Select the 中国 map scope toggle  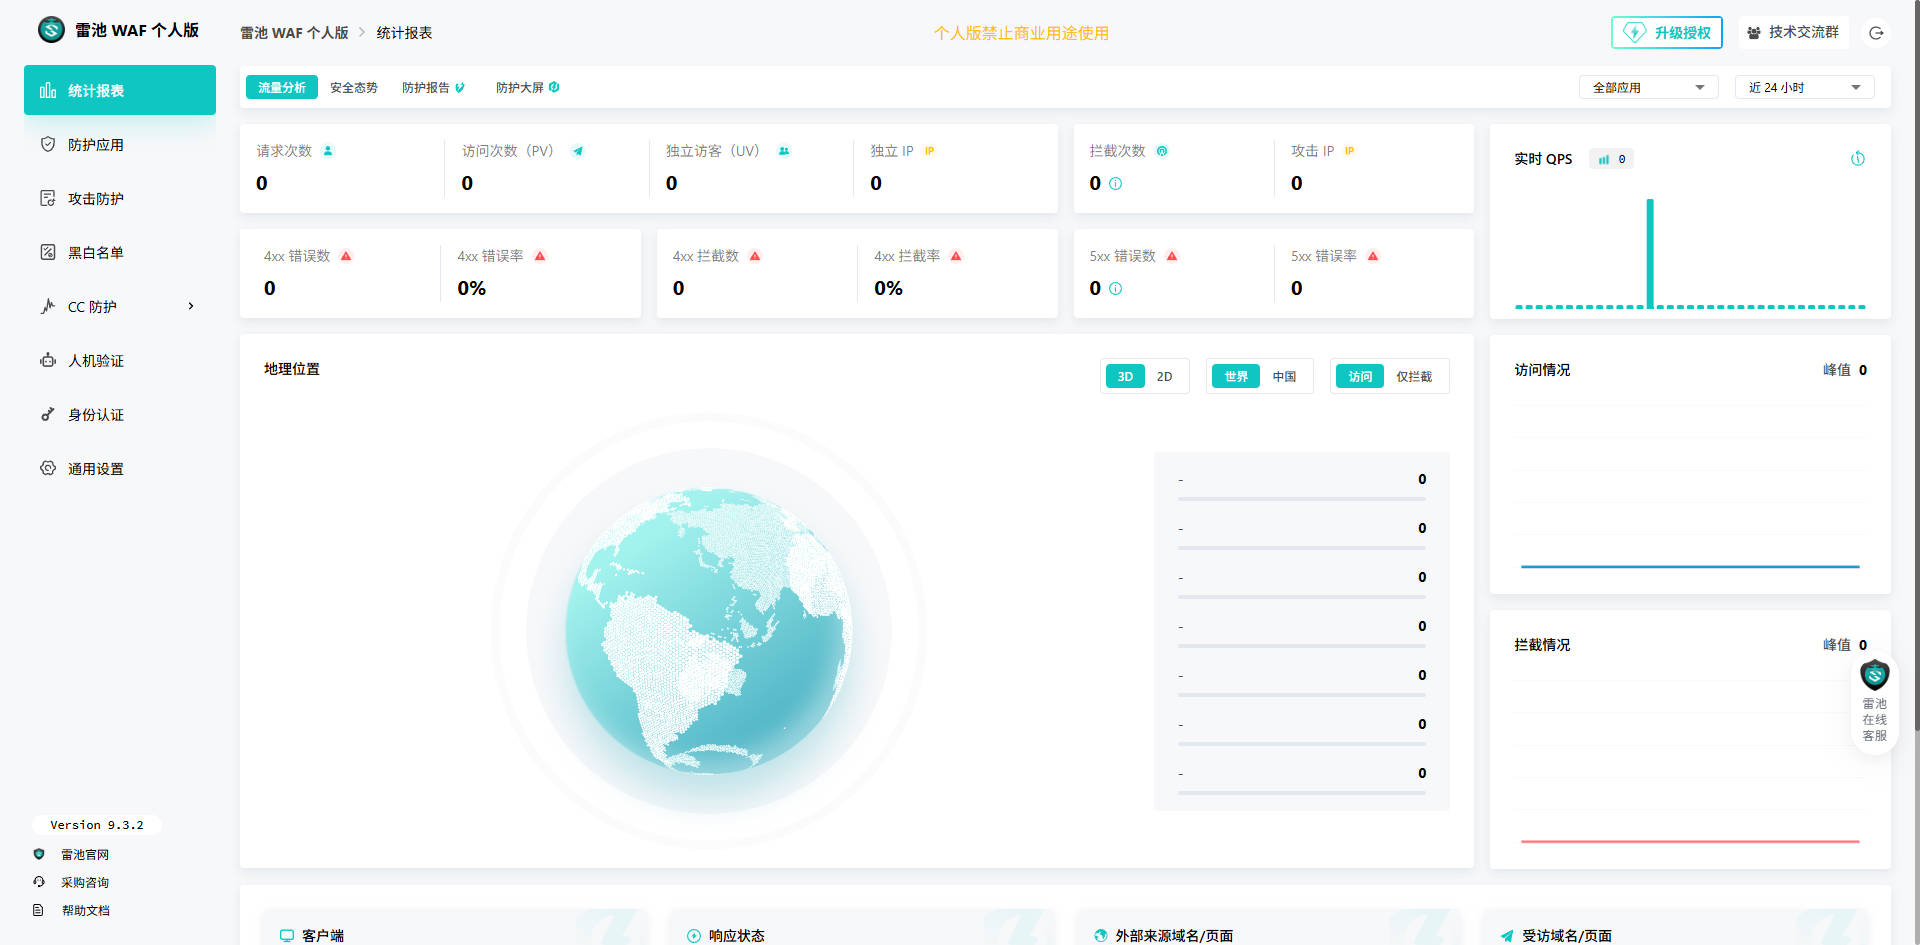pyautogui.click(x=1284, y=376)
